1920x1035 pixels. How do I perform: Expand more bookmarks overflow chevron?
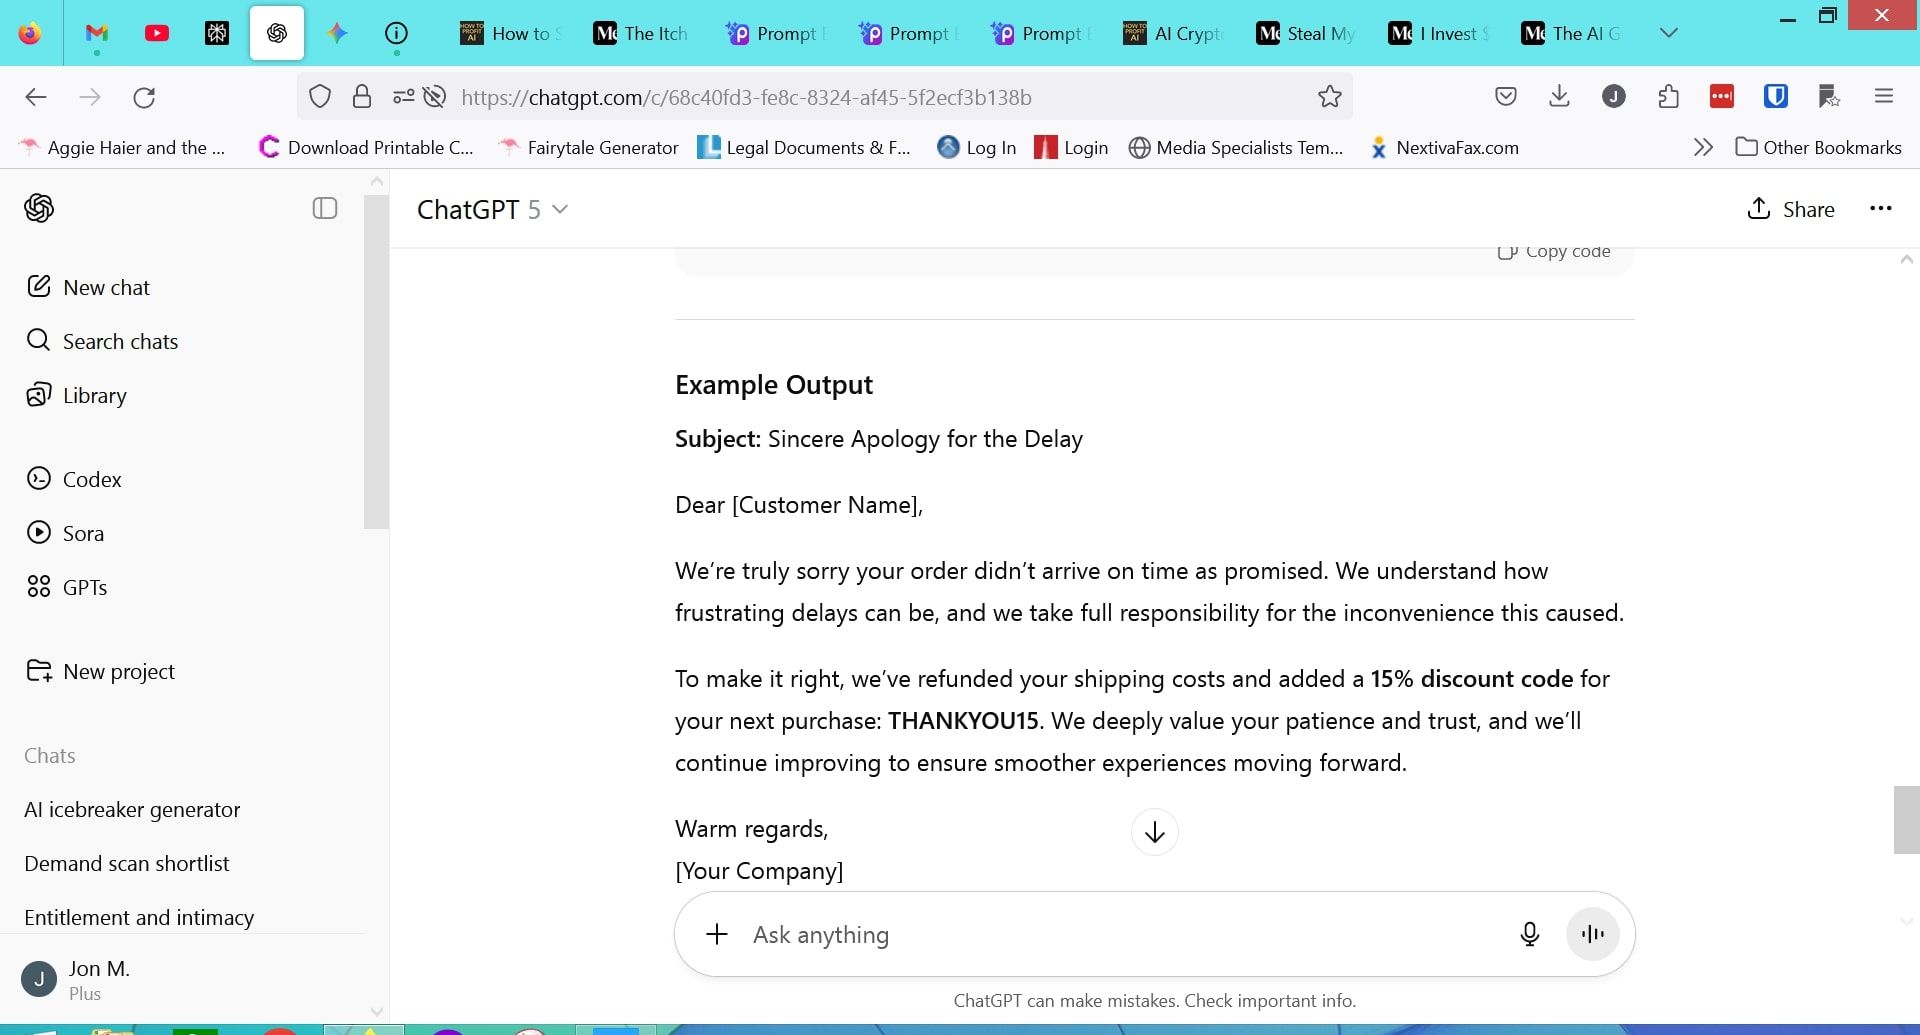pyautogui.click(x=1703, y=147)
